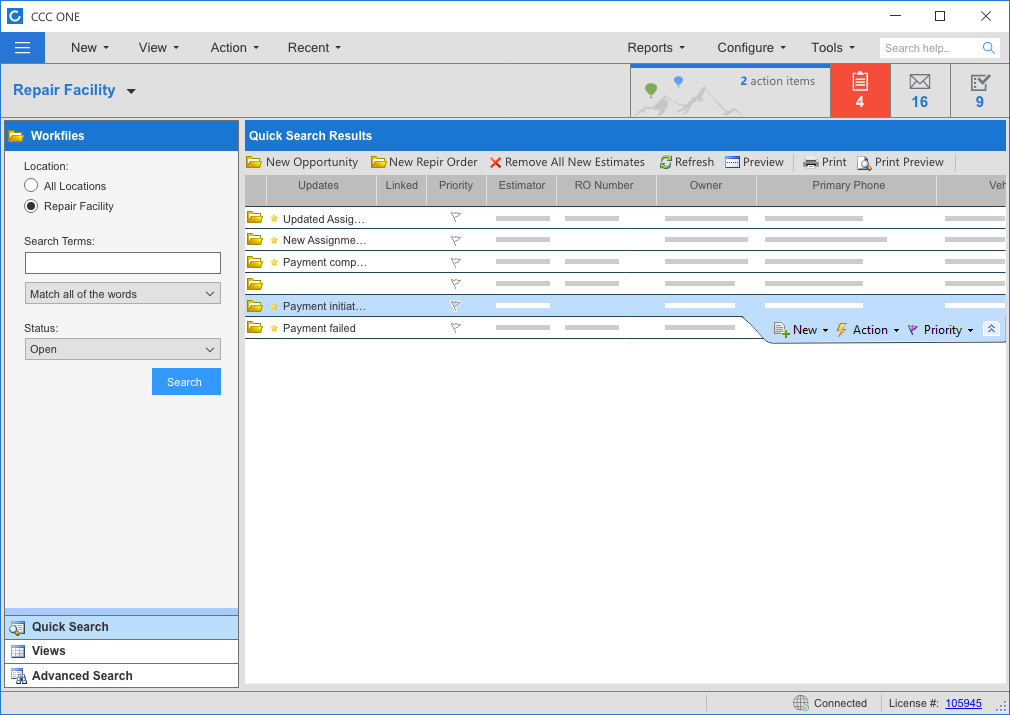Sort by the Estimator column header
The height and width of the screenshot is (715, 1010).
coord(522,190)
